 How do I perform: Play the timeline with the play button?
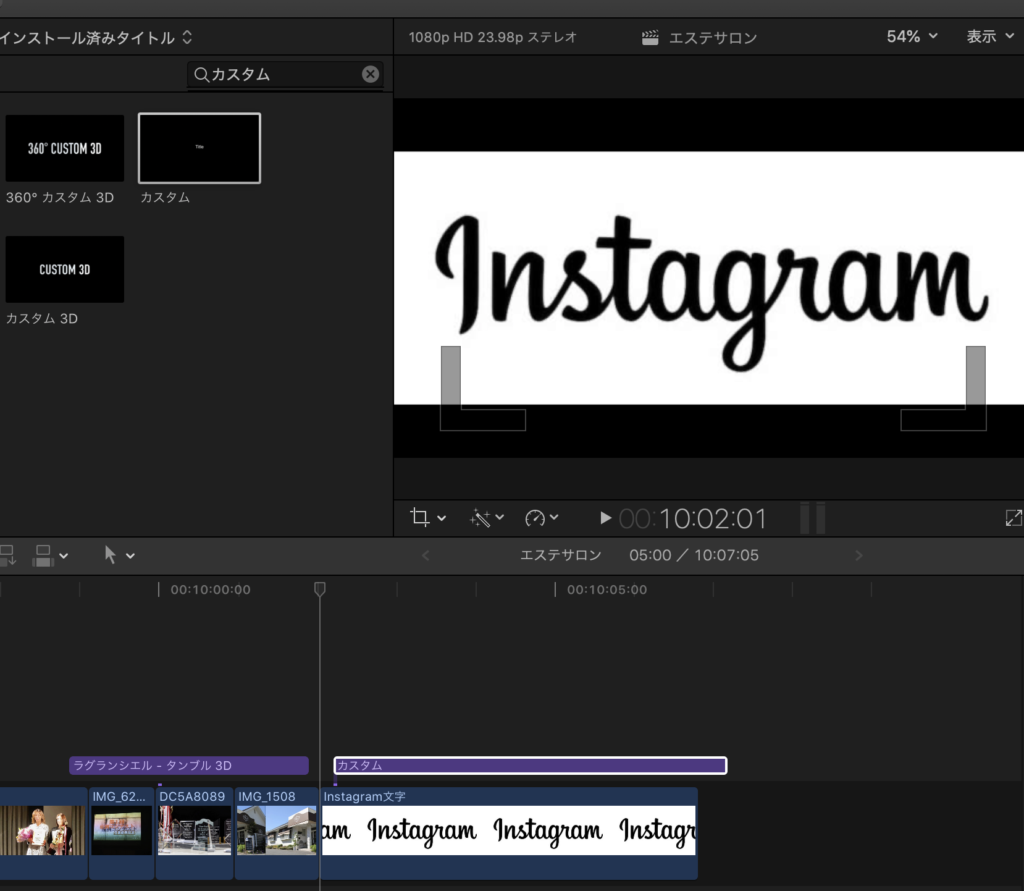(605, 518)
